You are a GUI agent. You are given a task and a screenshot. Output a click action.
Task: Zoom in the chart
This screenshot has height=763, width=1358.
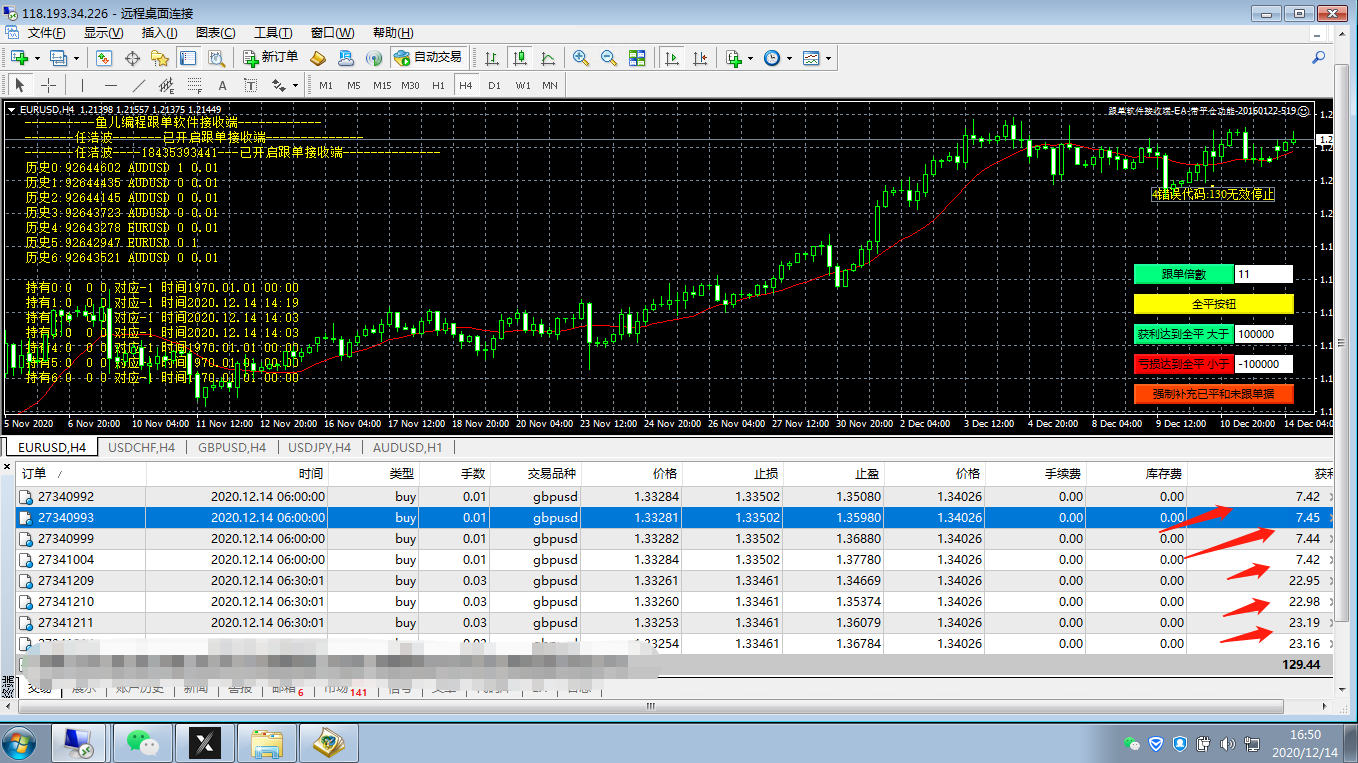click(581, 58)
